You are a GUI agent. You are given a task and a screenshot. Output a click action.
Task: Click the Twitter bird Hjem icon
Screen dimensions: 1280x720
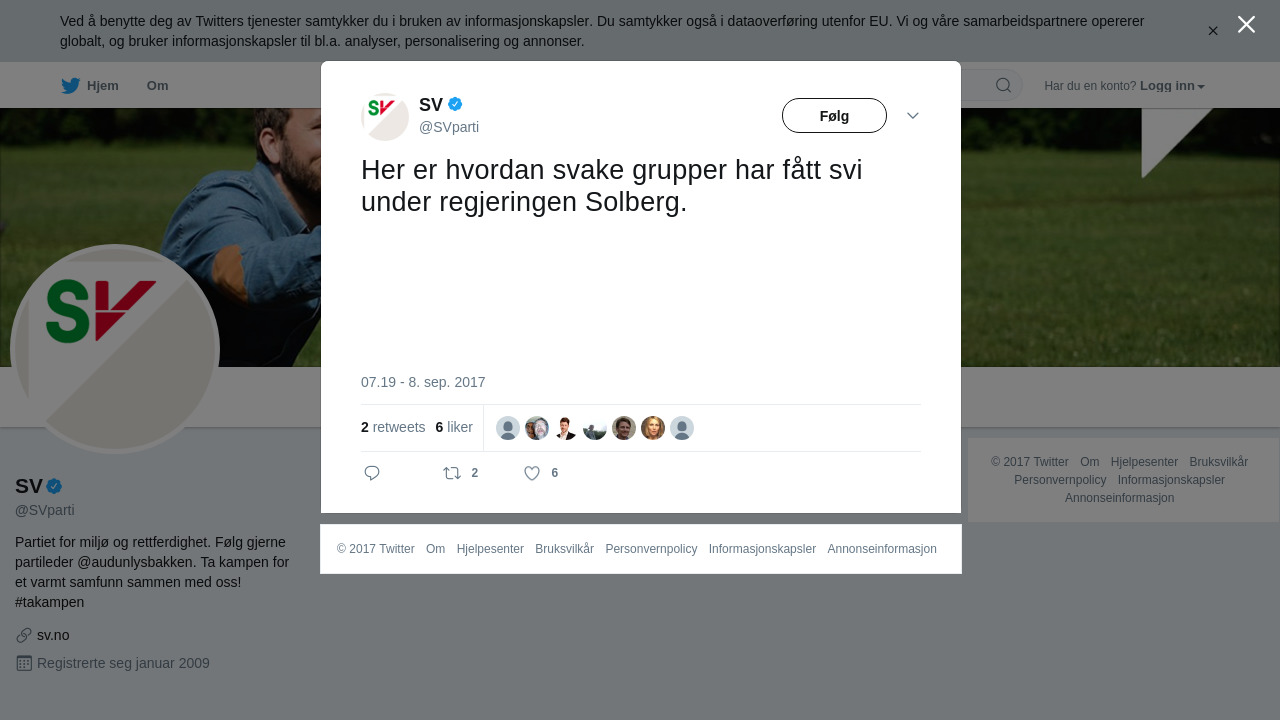click(70, 86)
